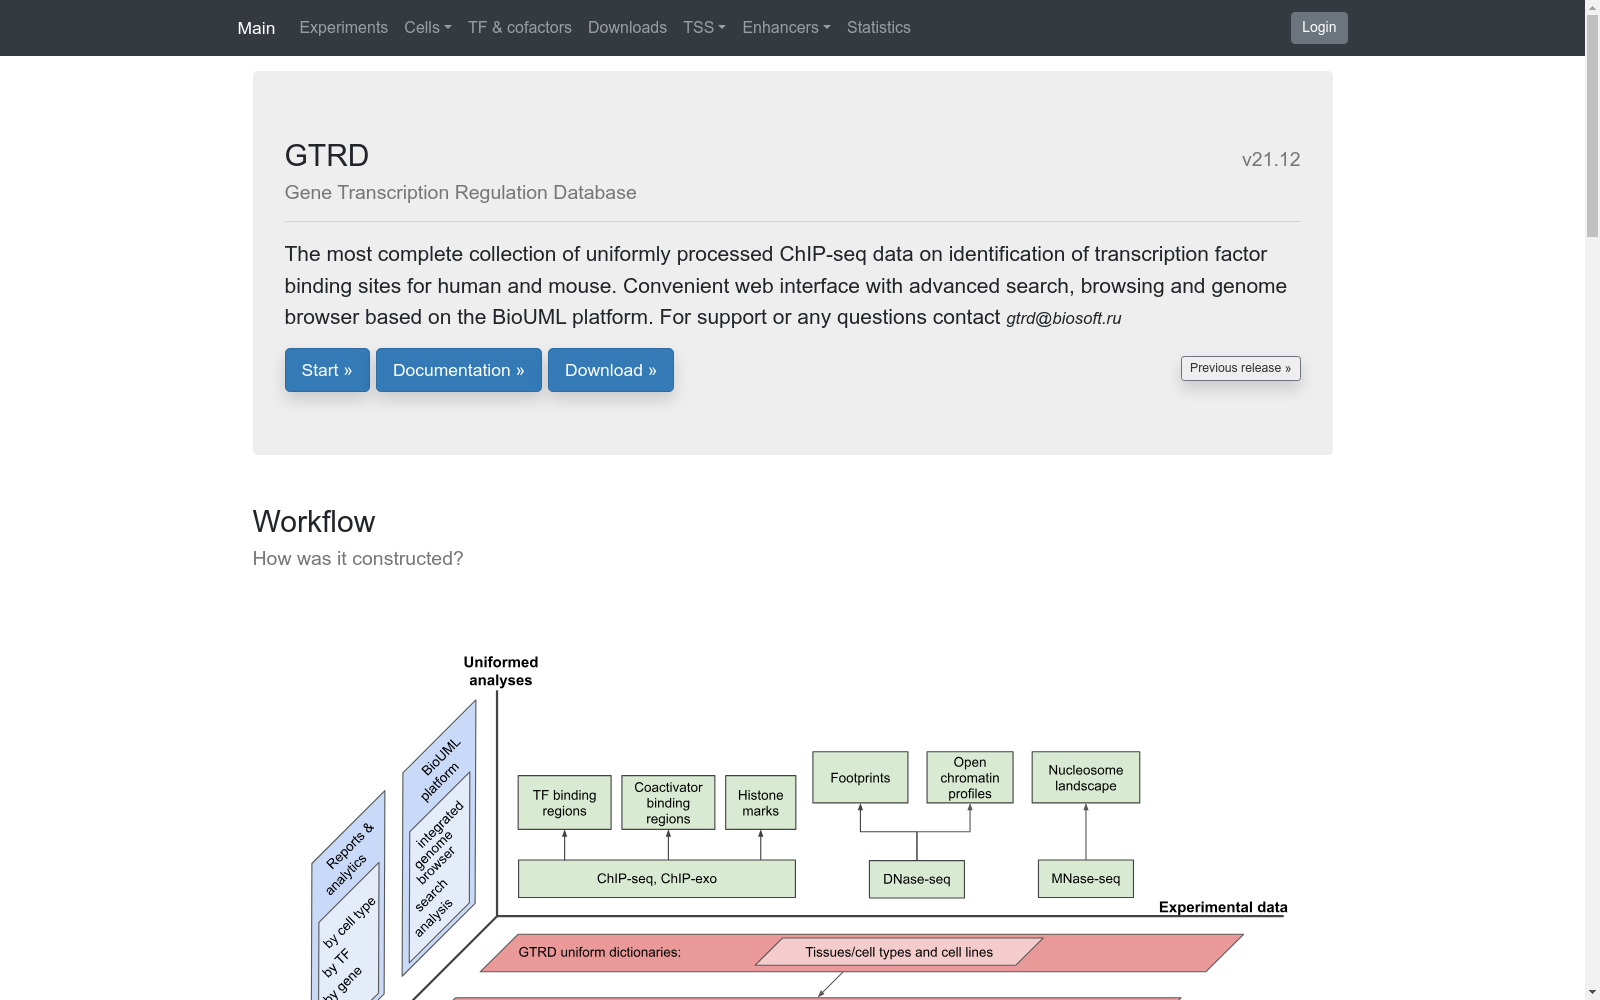This screenshot has width=1600, height=1000.
Task: Go to the Experiments page
Action: point(343,28)
